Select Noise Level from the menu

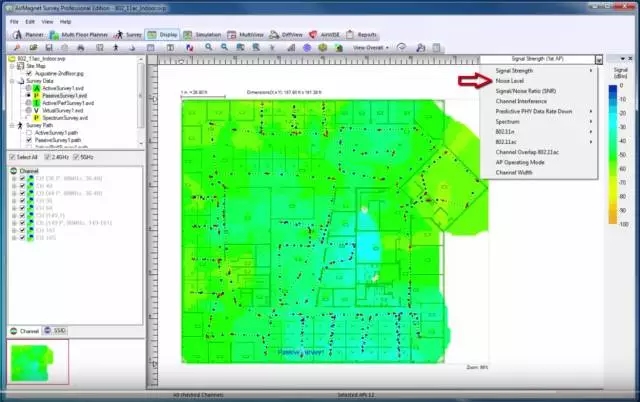[x=514, y=81]
